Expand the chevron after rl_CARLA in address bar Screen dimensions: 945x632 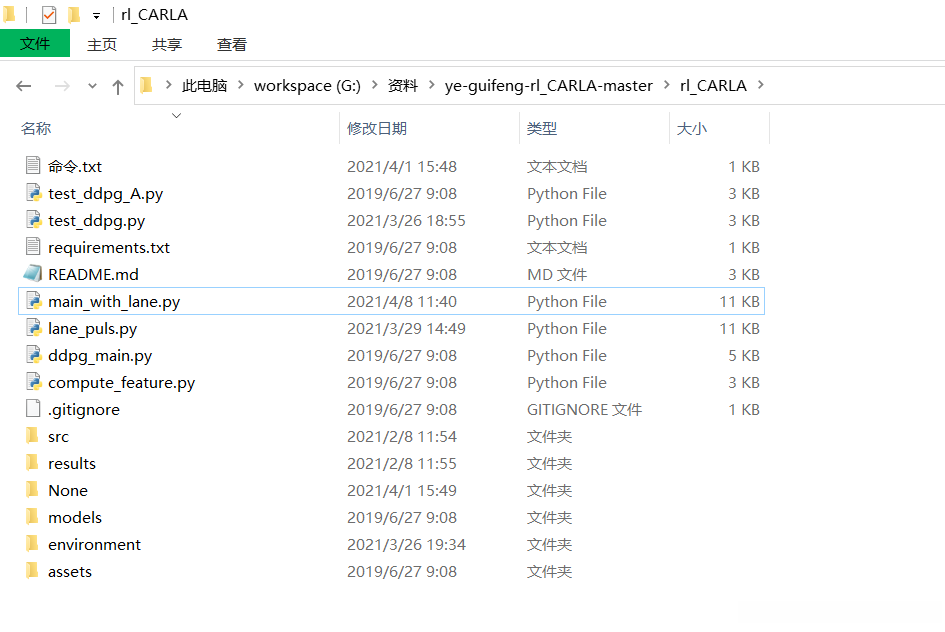click(761, 86)
